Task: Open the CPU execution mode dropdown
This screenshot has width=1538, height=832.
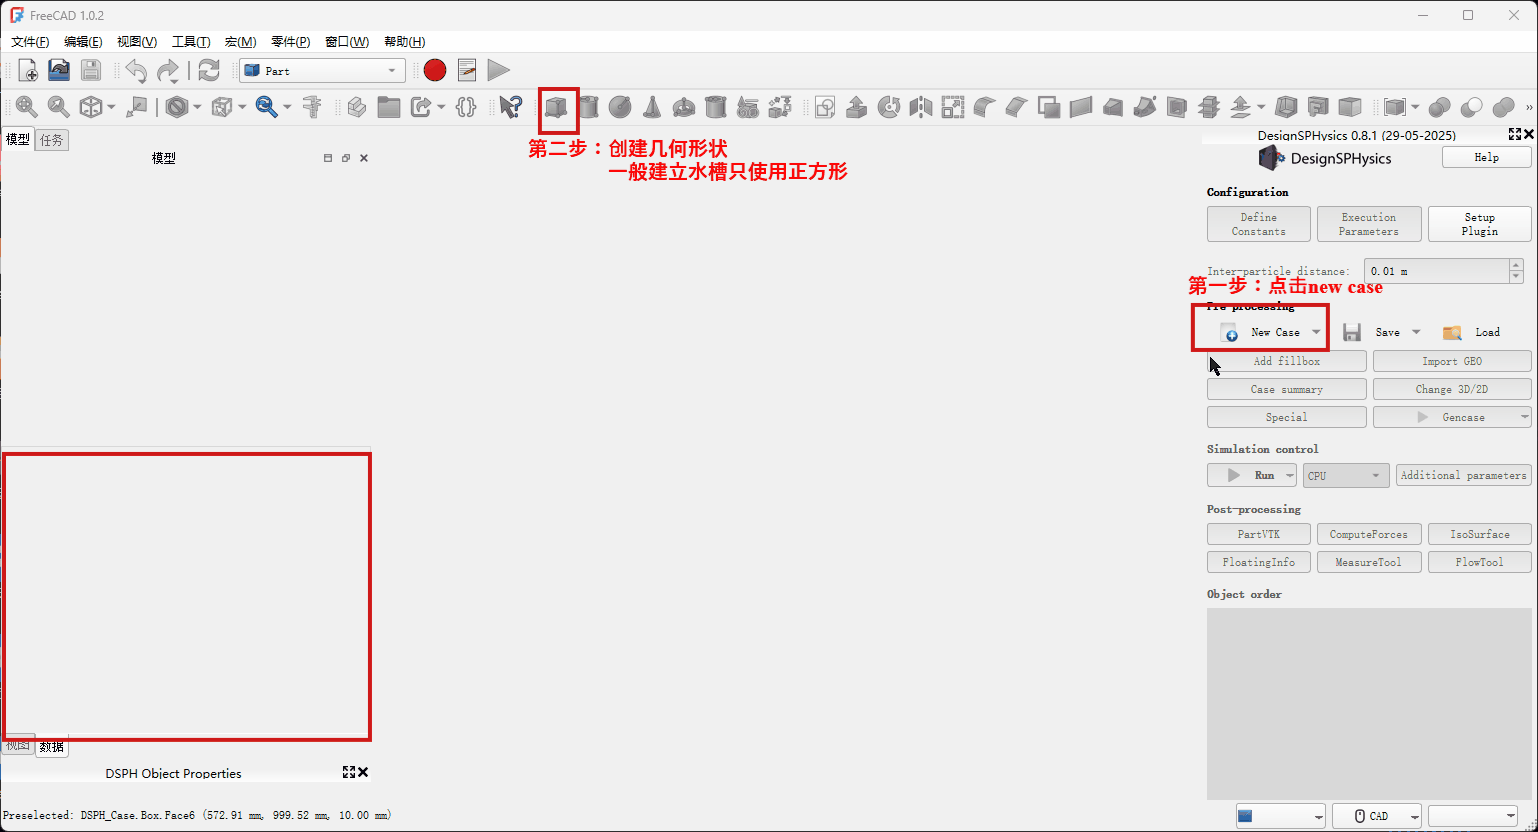Action: [x=1345, y=475]
